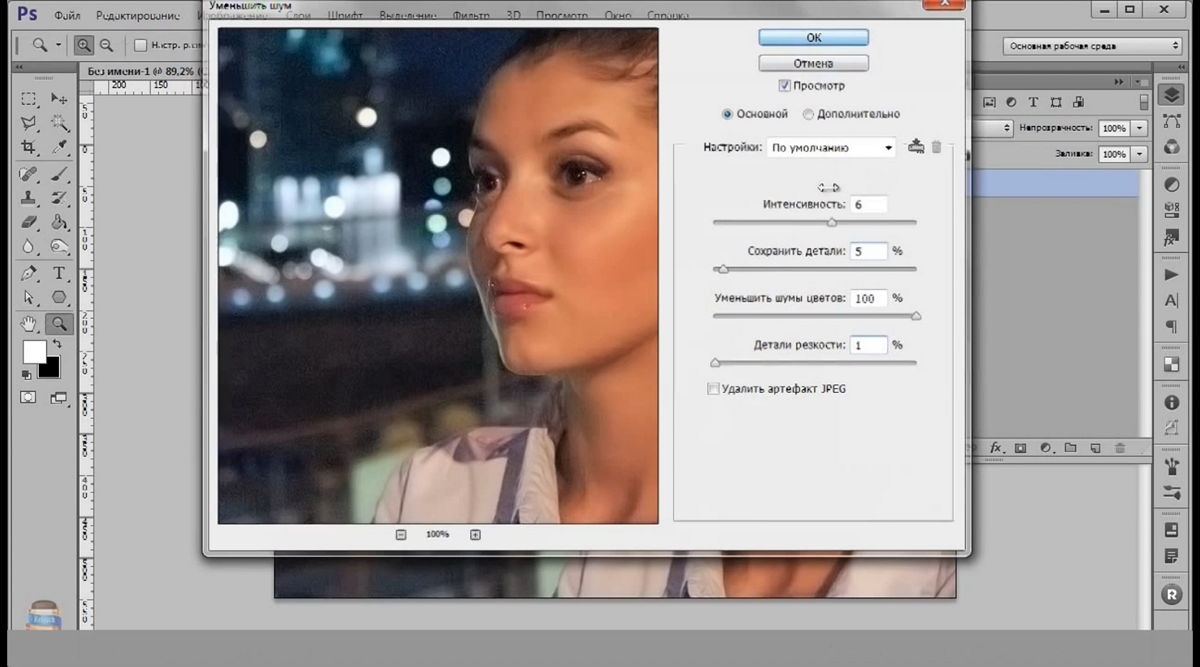
Task: Select the Pen tool
Action: tap(29, 273)
